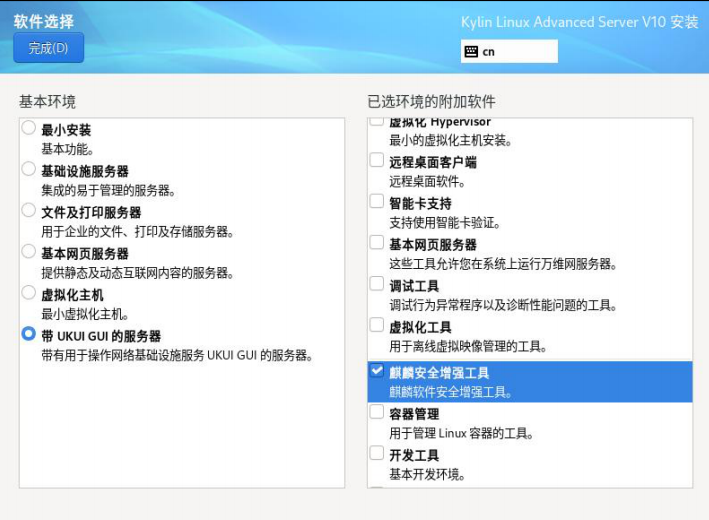709x520 pixels.
Task: Click the text 用于离线虚拟映像管理的工具。
Action: pos(468,346)
